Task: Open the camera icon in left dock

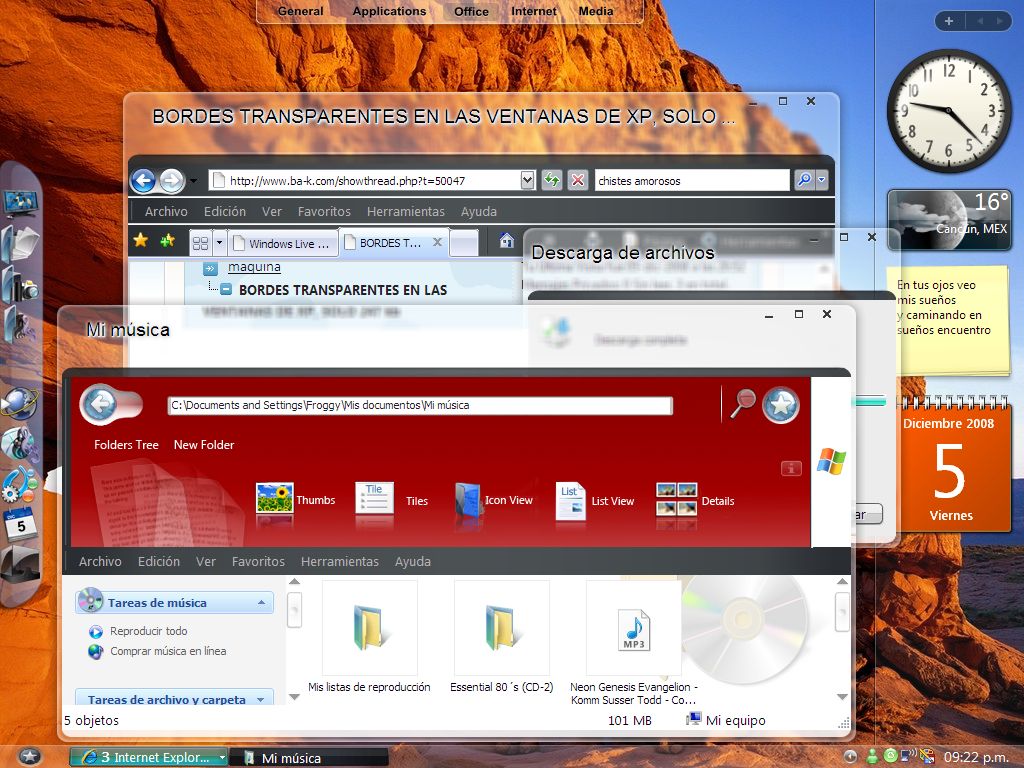Action: [x=20, y=285]
